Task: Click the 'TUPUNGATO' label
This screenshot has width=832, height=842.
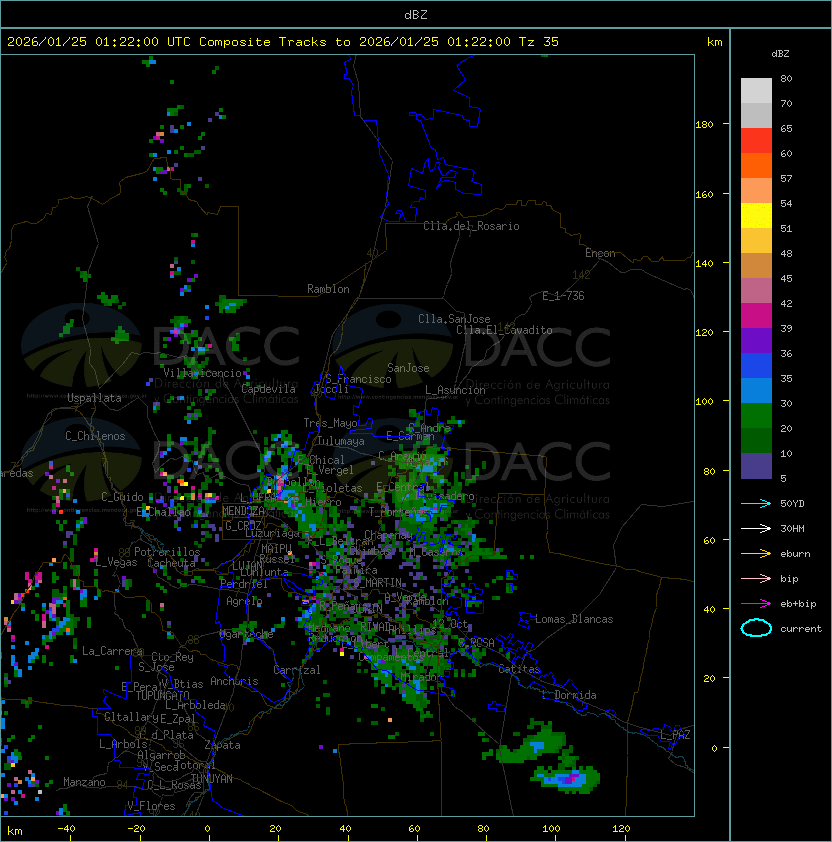Action: (162, 695)
